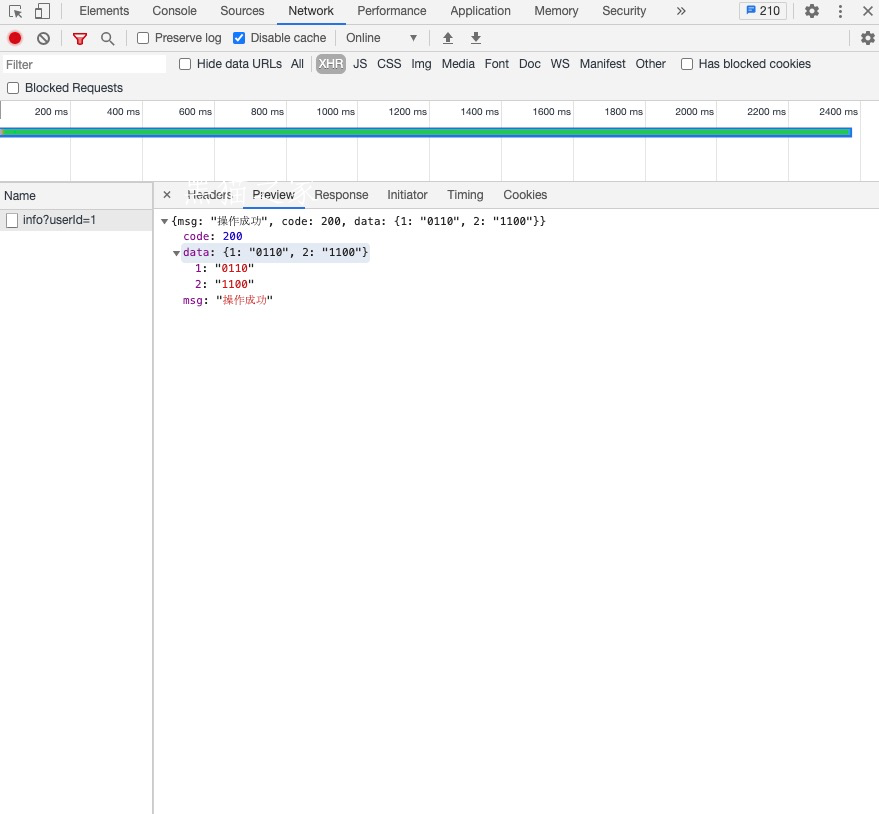Viewport: 879px width, 814px height.
Task: Stop recording network log via red button
Action: [15, 38]
